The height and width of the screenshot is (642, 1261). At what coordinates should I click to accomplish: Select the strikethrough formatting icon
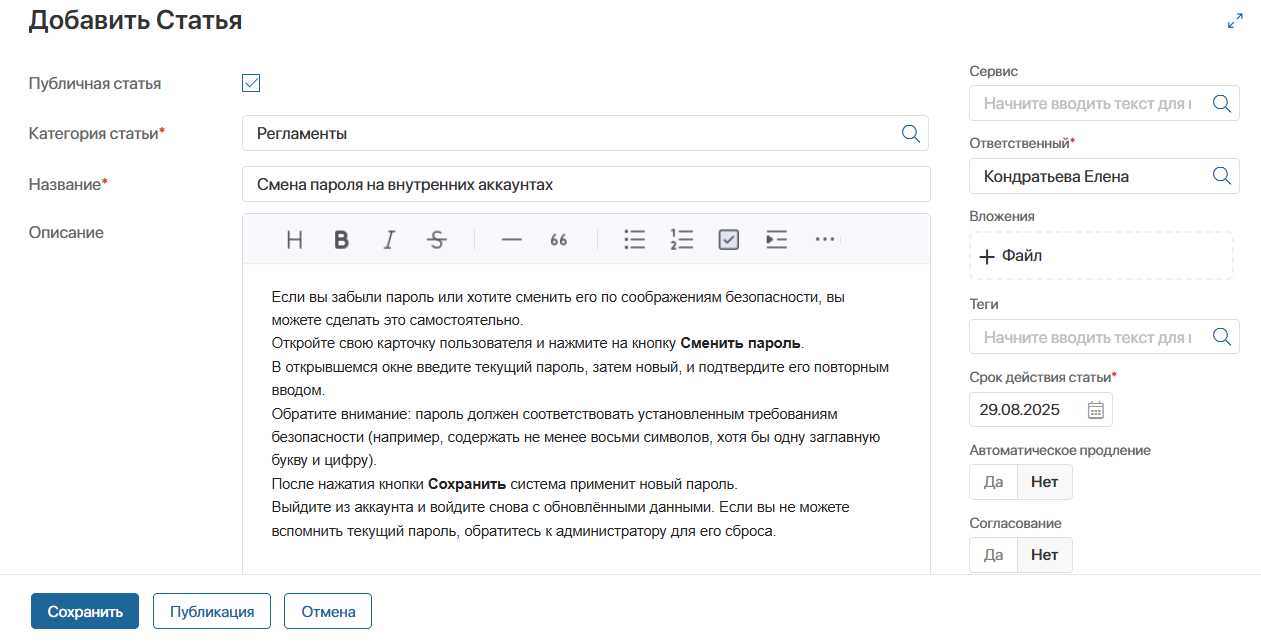[x=436, y=239]
